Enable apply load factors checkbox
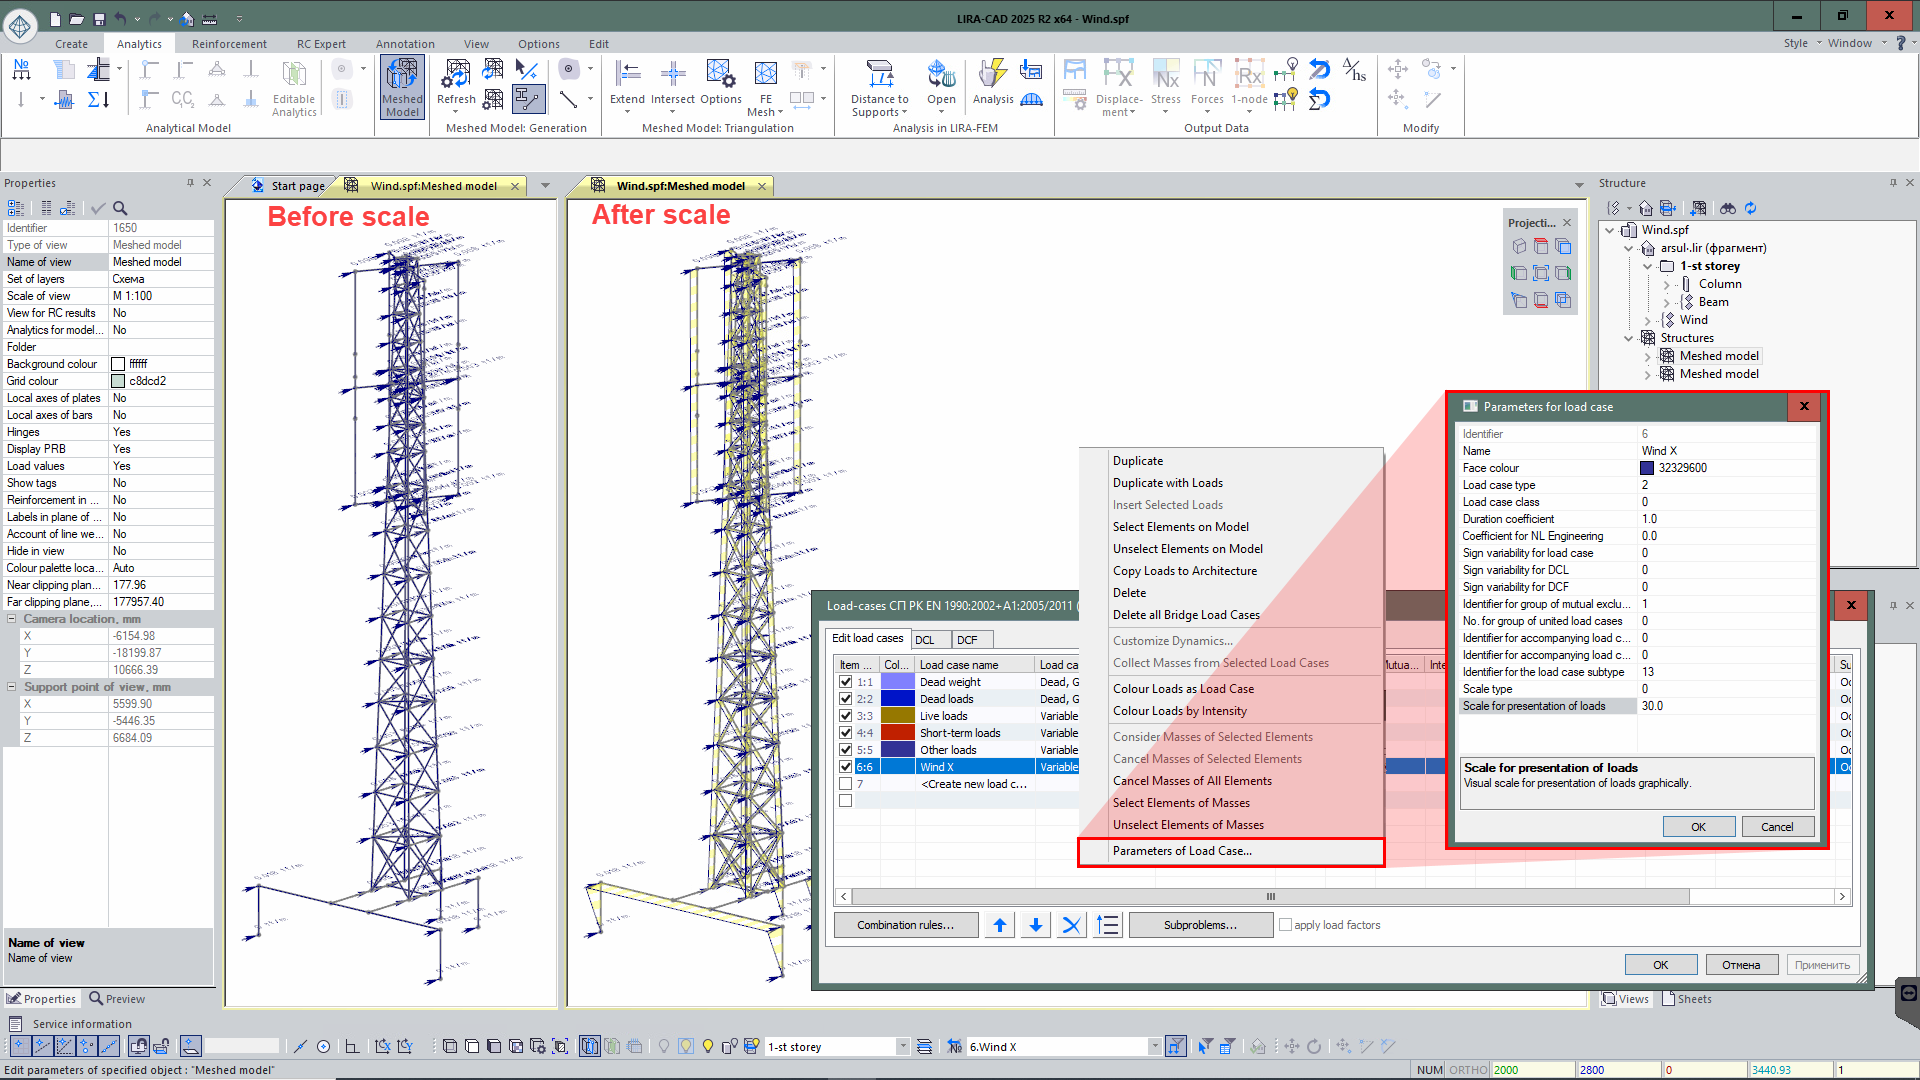 click(1286, 925)
